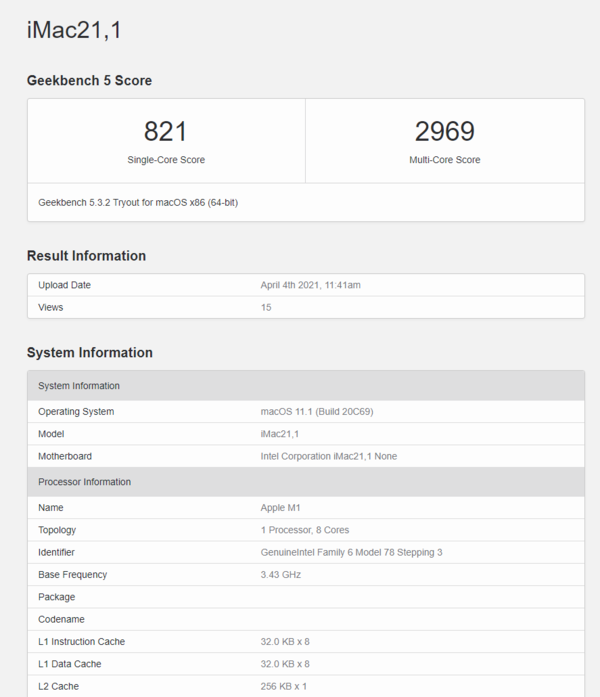Click the gray System Information table header row
Viewport: 600px width, 697px height.
tap(306, 385)
